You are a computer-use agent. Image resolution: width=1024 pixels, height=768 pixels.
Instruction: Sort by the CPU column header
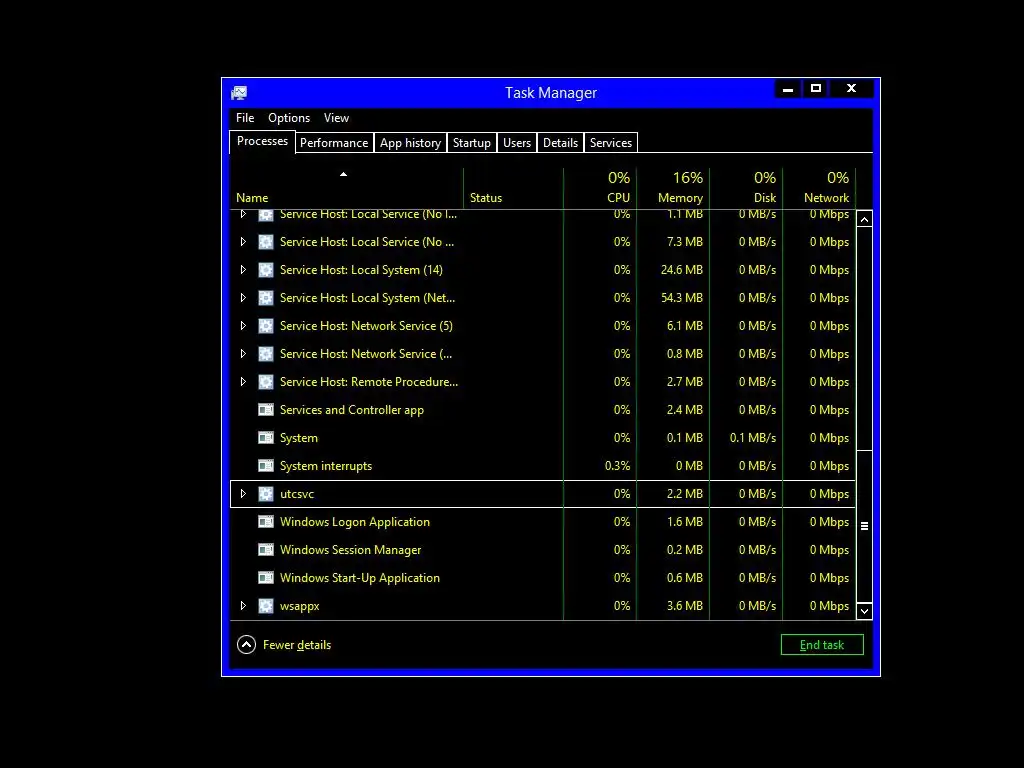pos(600,189)
